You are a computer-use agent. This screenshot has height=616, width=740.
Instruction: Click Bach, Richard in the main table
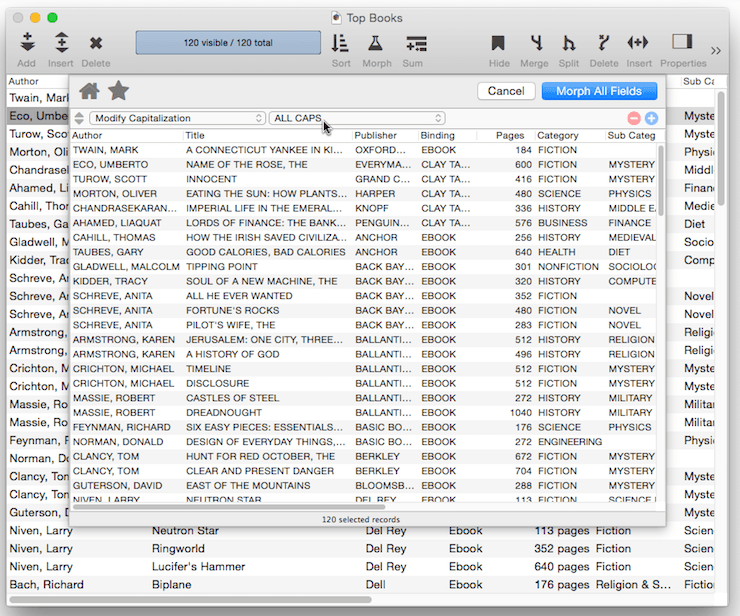[46, 584]
